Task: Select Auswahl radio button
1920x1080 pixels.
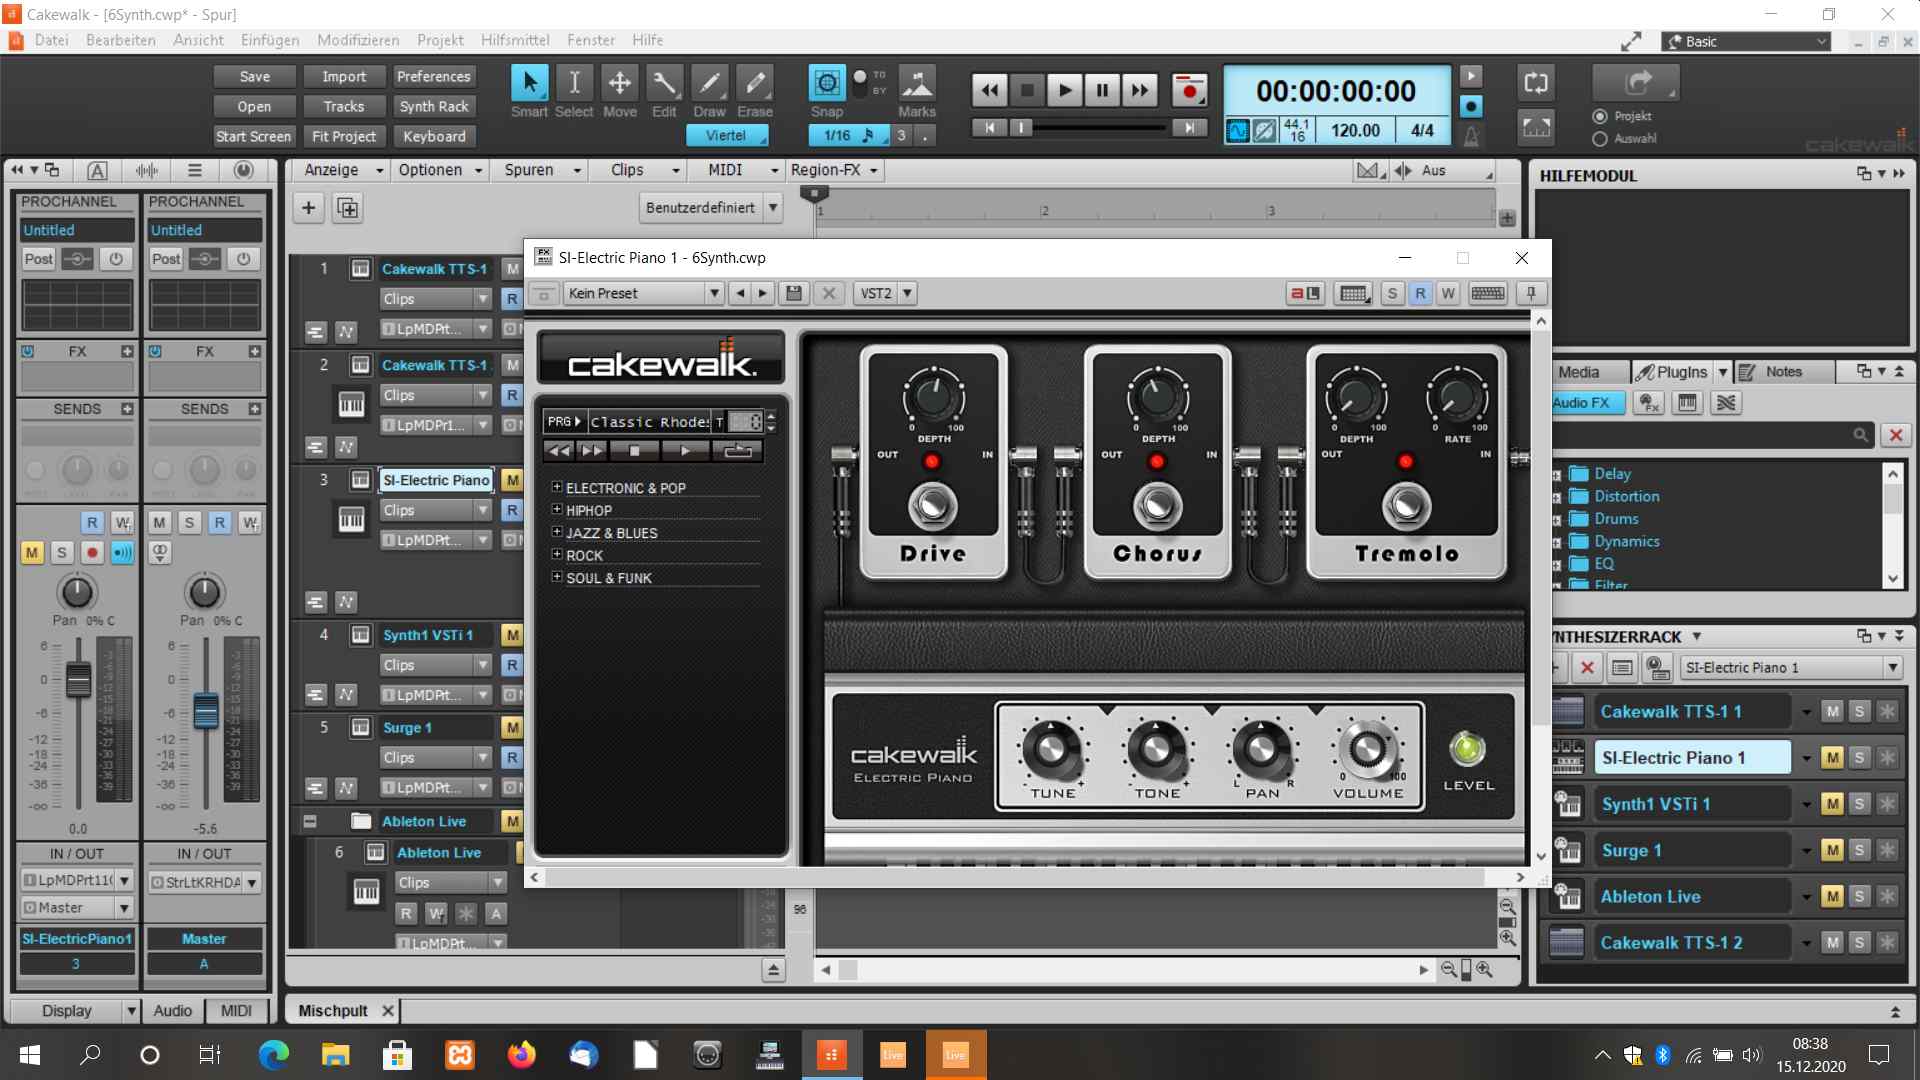Action: pos(1600,139)
